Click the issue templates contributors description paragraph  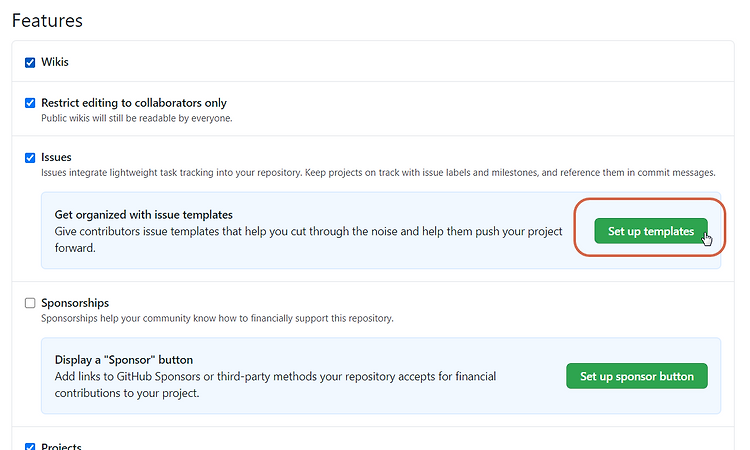click(309, 240)
